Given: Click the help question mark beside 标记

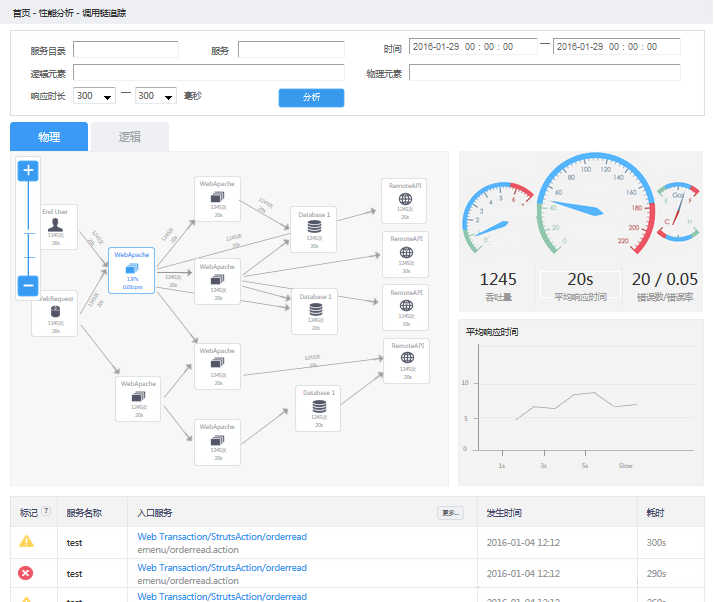Looking at the screenshot, I should tap(46, 511).
